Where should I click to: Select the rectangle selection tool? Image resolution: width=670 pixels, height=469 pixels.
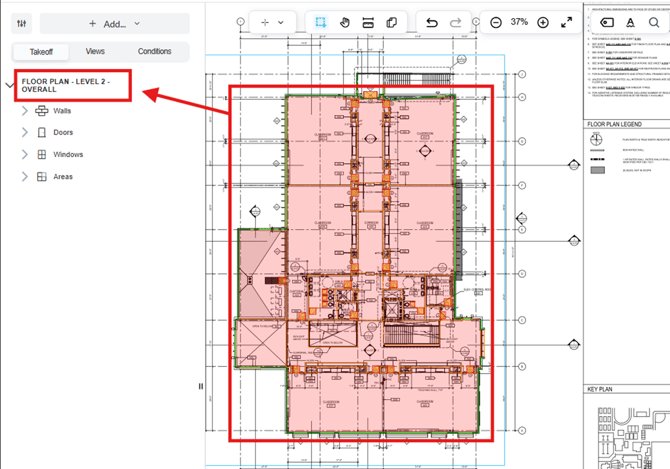pyautogui.click(x=320, y=22)
